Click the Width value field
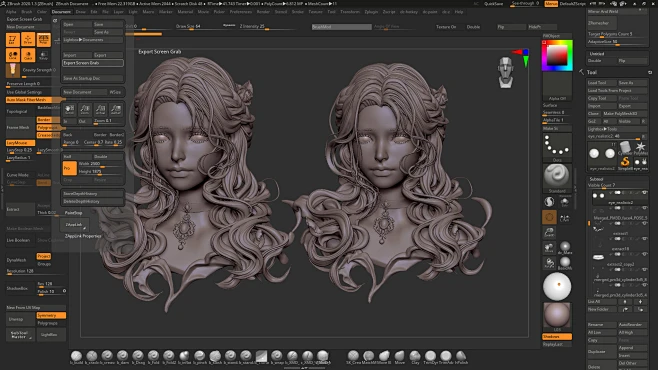Screen dimensions: 658x370 101,164
